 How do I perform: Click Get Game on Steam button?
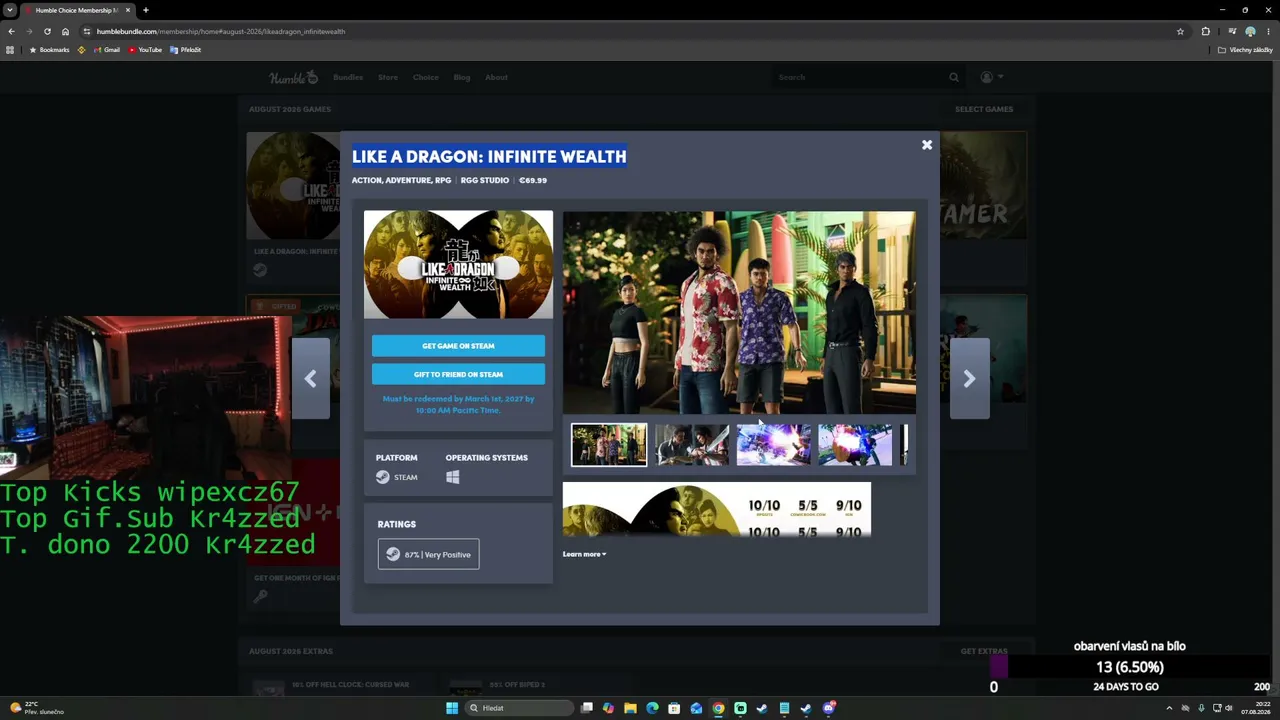click(x=458, y=346)
